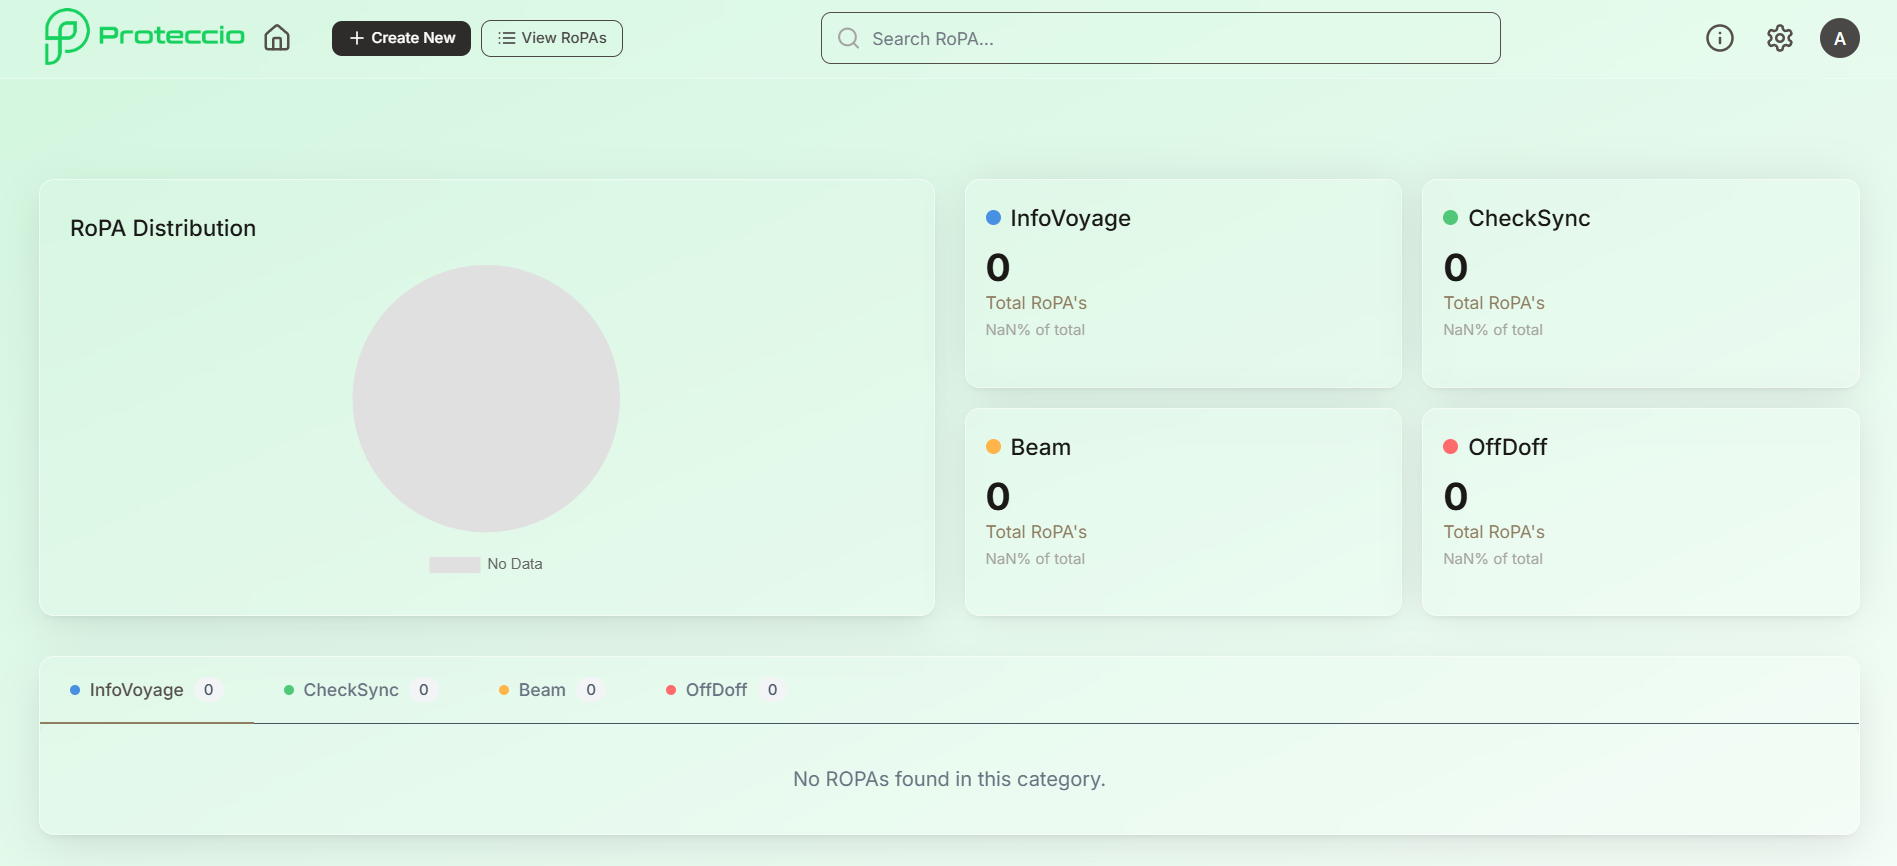Select the Beam tab
The image size is (1897, 866).
coord(542,690)
